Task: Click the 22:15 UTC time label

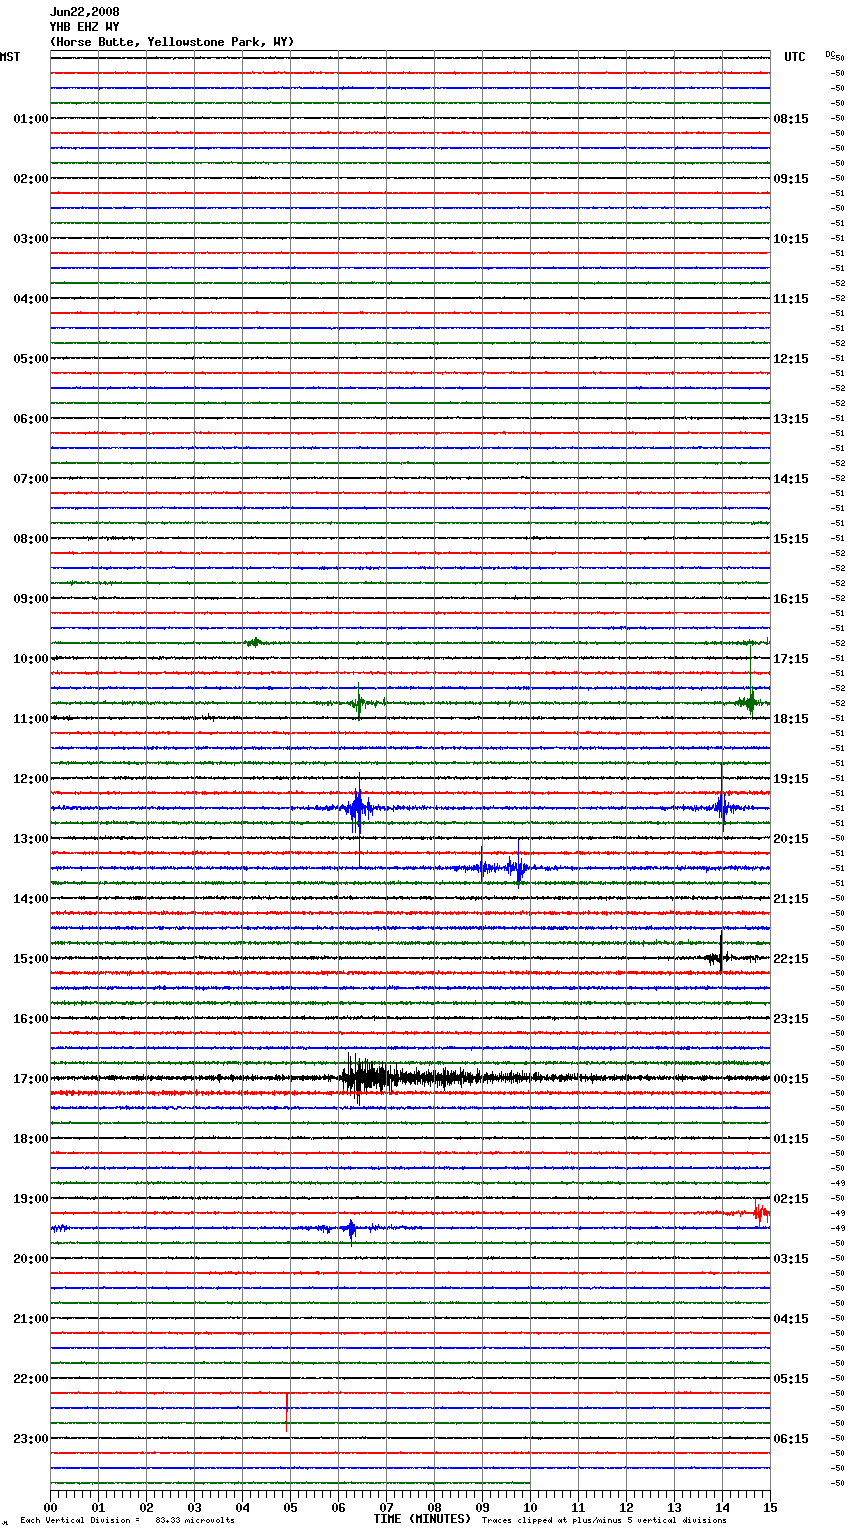Action: (791, 959)
